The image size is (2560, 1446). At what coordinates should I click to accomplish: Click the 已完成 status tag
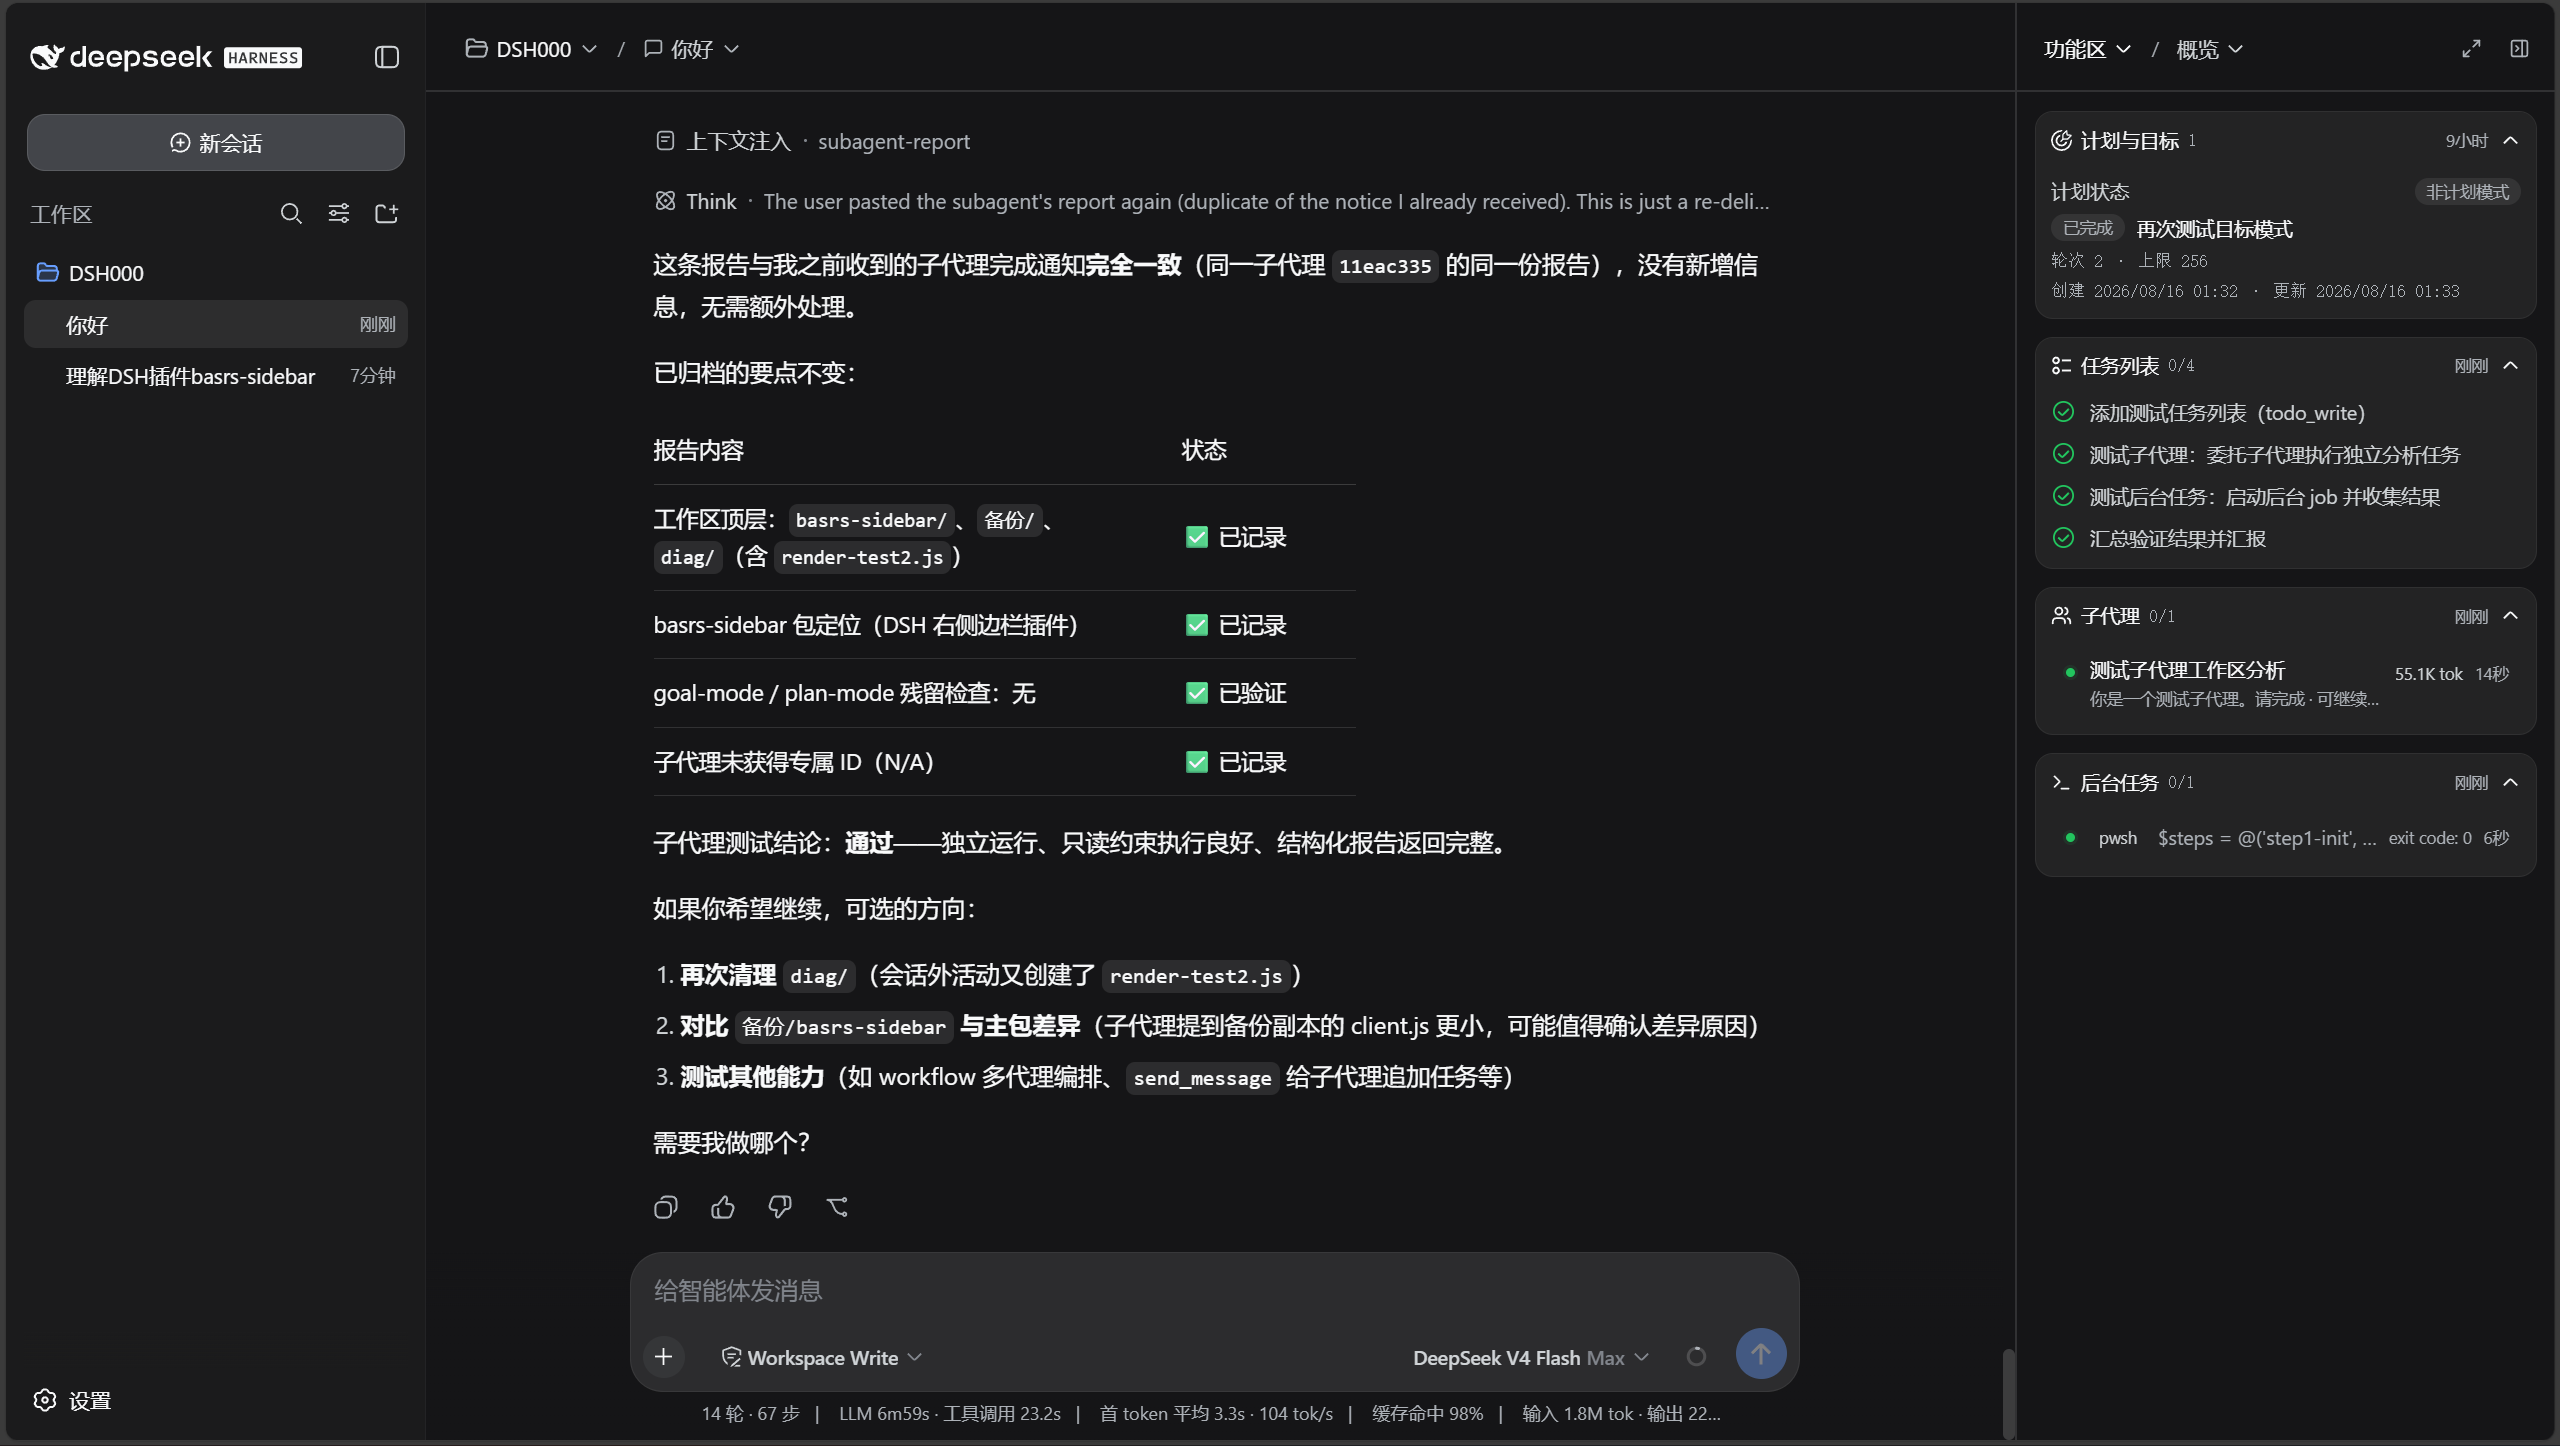pos(2087,228)
